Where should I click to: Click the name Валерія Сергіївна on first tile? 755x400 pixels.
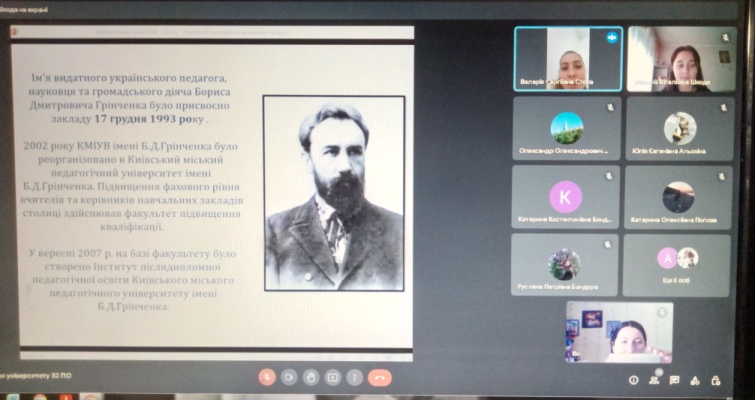[557, 82]
